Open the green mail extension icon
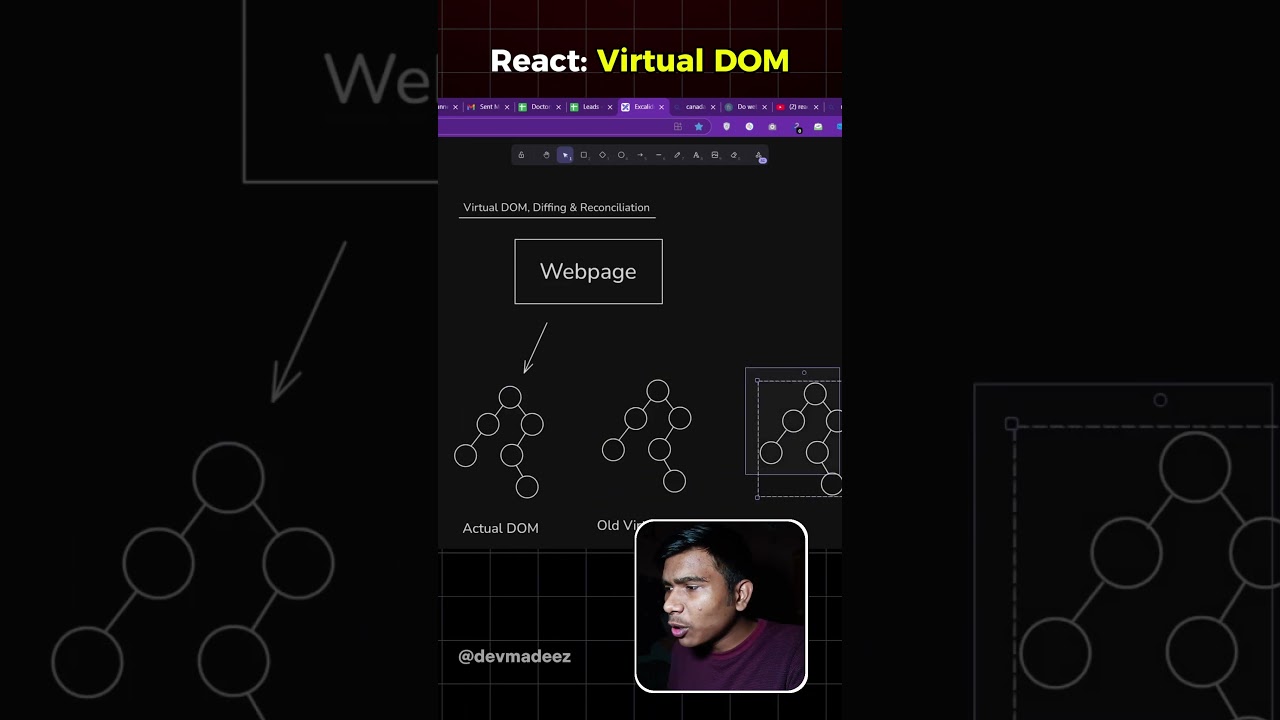1280x720 pixels. coord(818,127)
